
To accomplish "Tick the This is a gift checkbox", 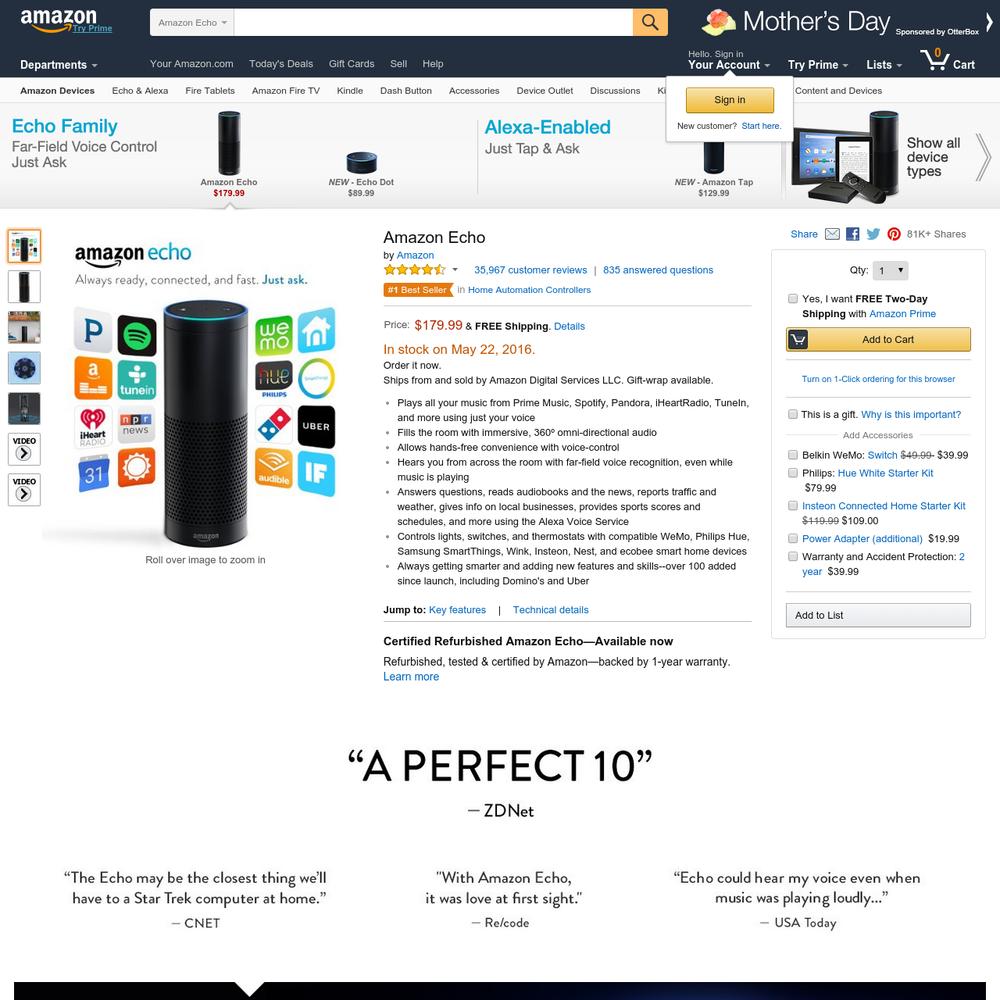I will pyautogui.click(x=793, y=414).
